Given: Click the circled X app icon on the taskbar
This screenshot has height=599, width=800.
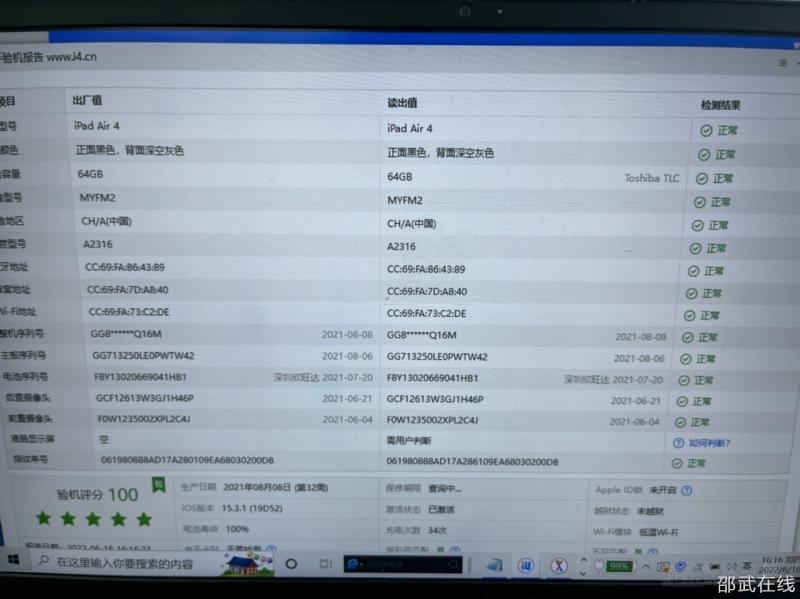Looking at the screenshot, I should [x=560, y=567].
